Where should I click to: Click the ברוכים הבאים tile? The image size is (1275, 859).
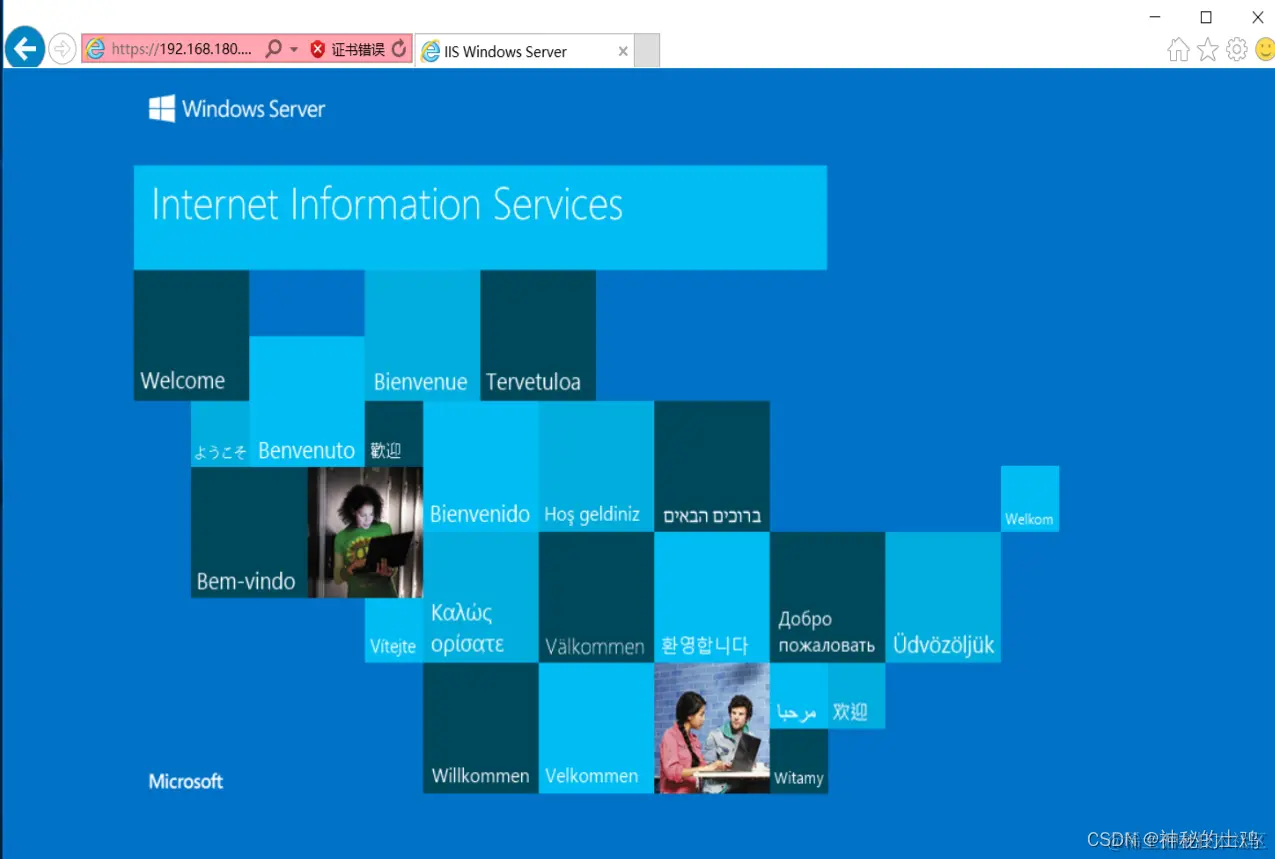pyautogui.click(x=712, y=466)
